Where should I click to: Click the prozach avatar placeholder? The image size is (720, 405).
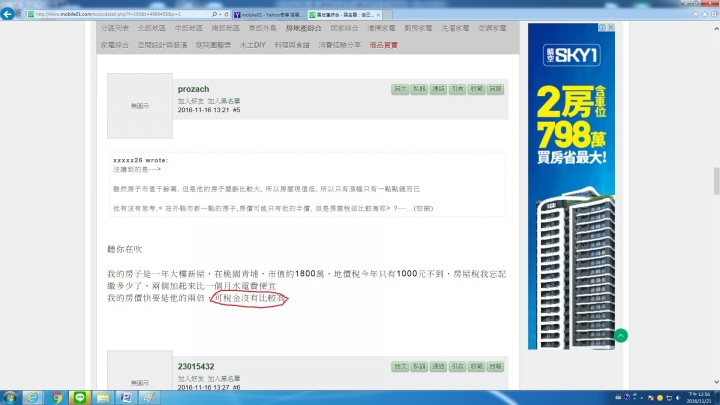click(140, 106)
